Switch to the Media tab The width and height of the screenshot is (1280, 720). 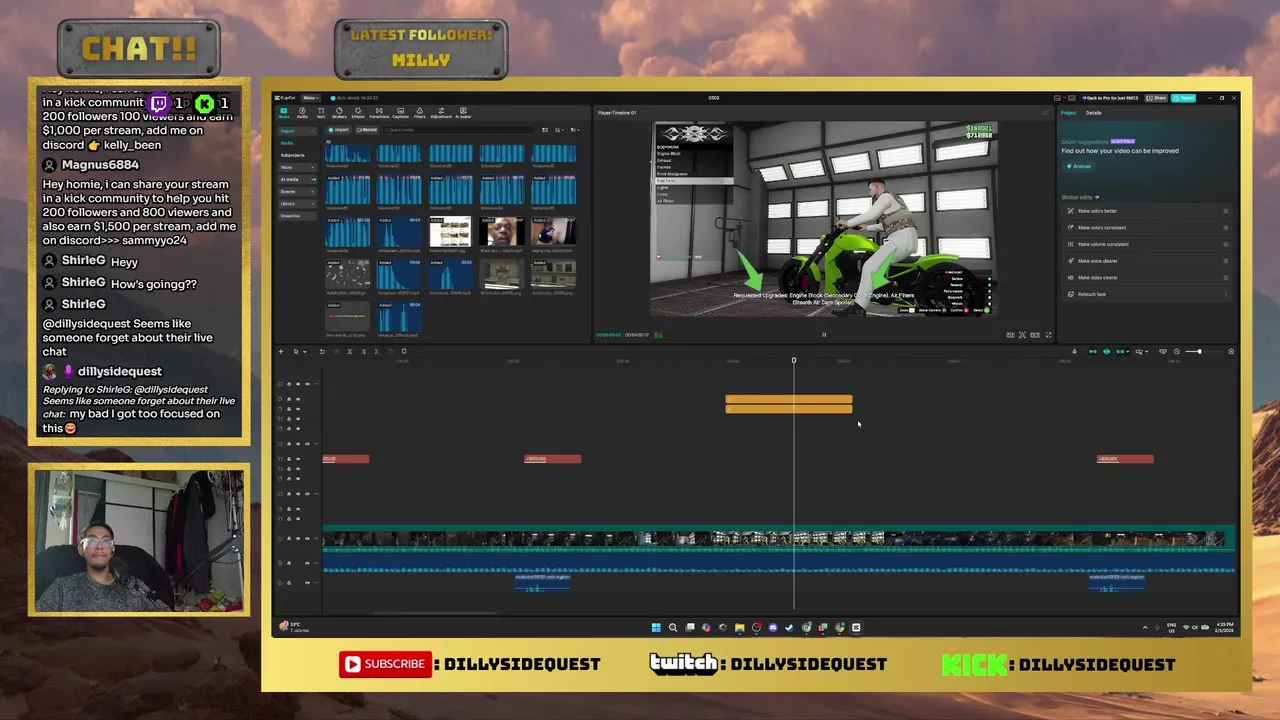[x=284, y=113]
